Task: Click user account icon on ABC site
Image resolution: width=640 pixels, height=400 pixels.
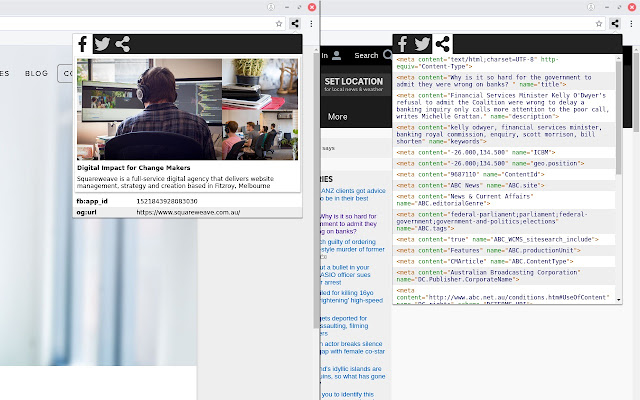Action: coord(336,56)
